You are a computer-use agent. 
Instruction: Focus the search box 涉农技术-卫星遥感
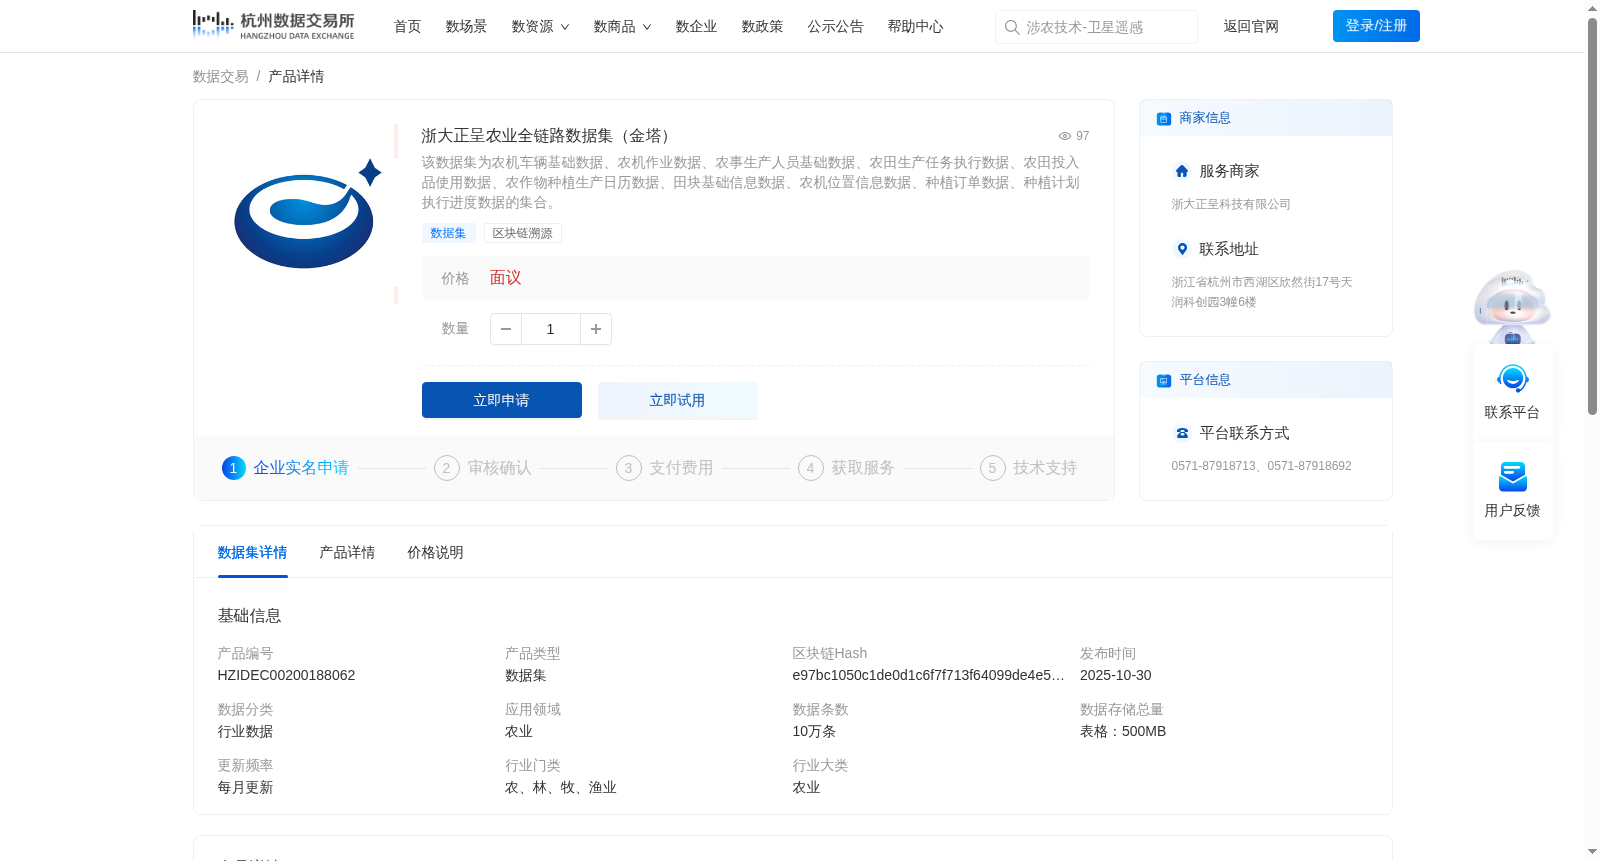pyautogui.click(x=1096, y=27)
